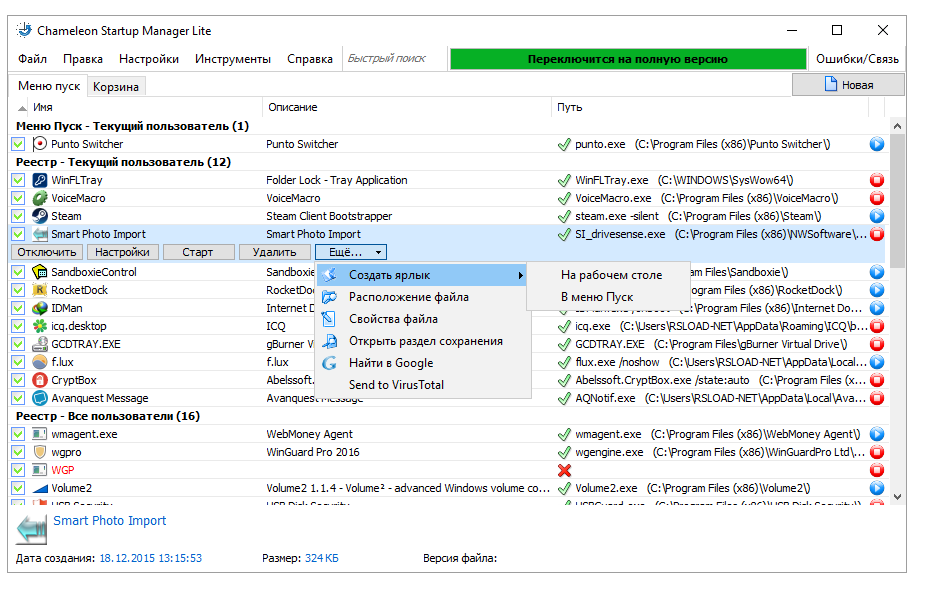Click the large Smart Photo Import icon at bottom
Image resolution: width=936 pixels, height=602 pixels.
(32, 529)
